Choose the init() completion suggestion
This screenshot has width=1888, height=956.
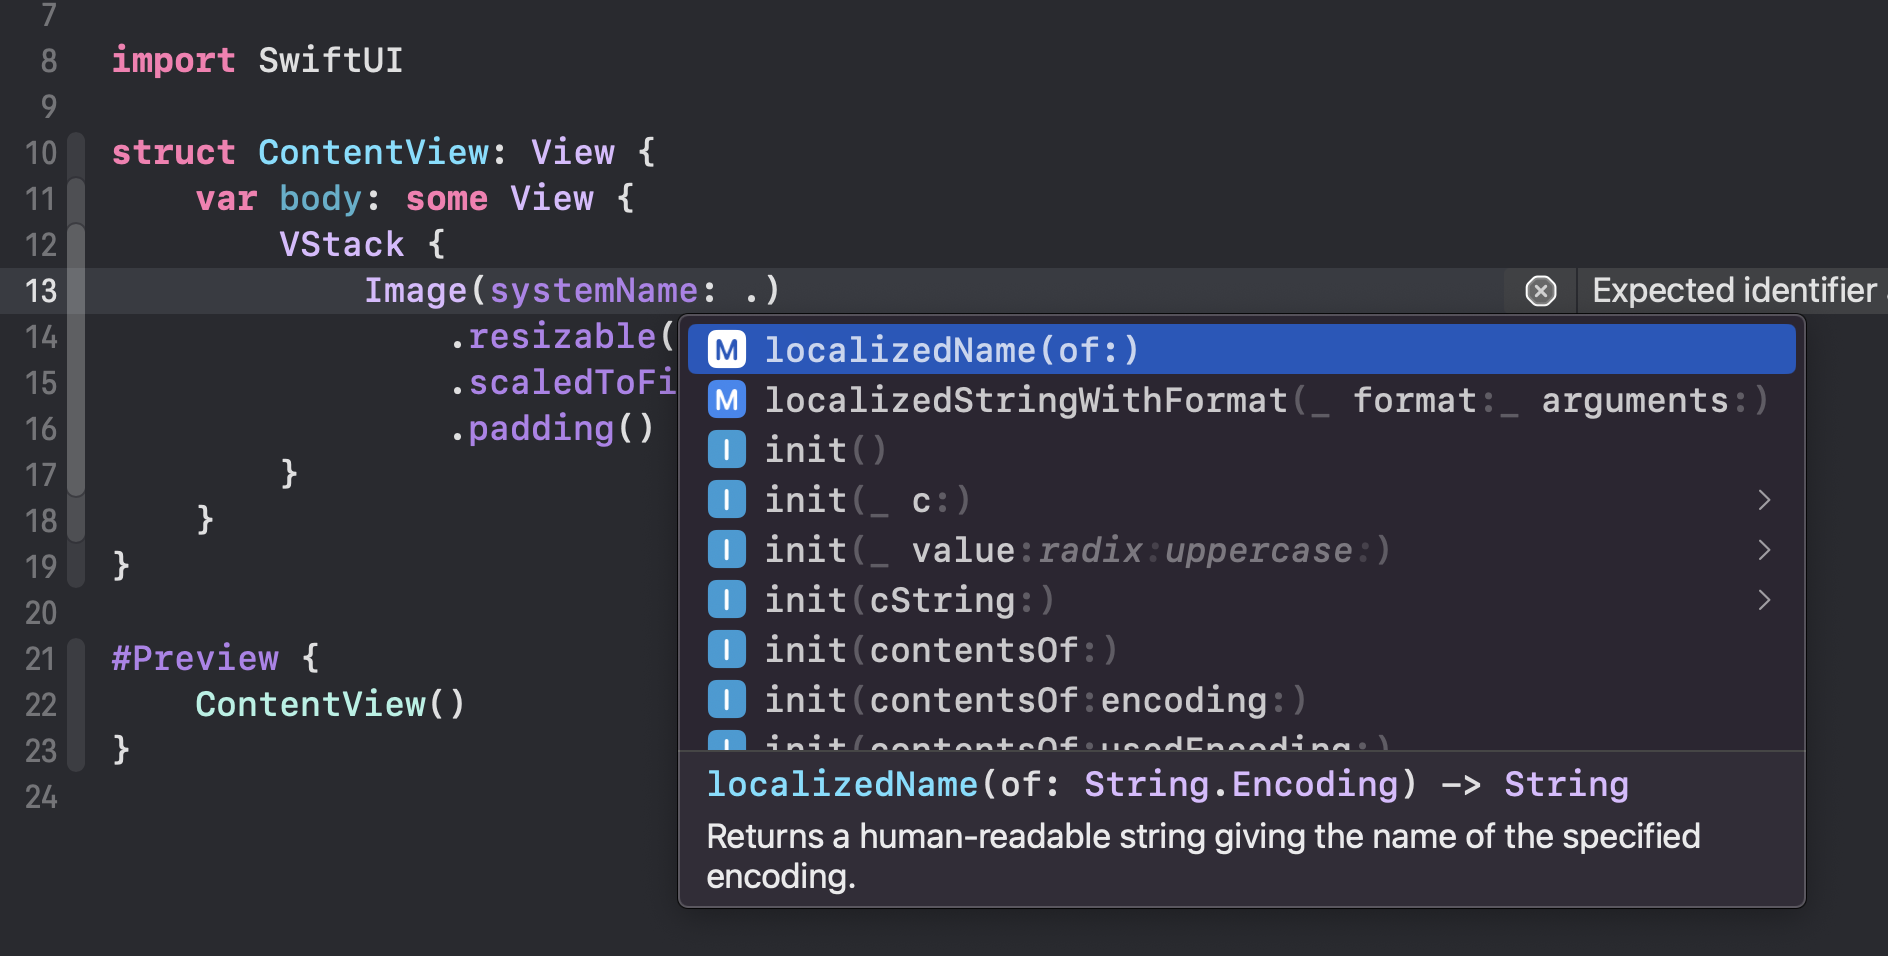824,449
